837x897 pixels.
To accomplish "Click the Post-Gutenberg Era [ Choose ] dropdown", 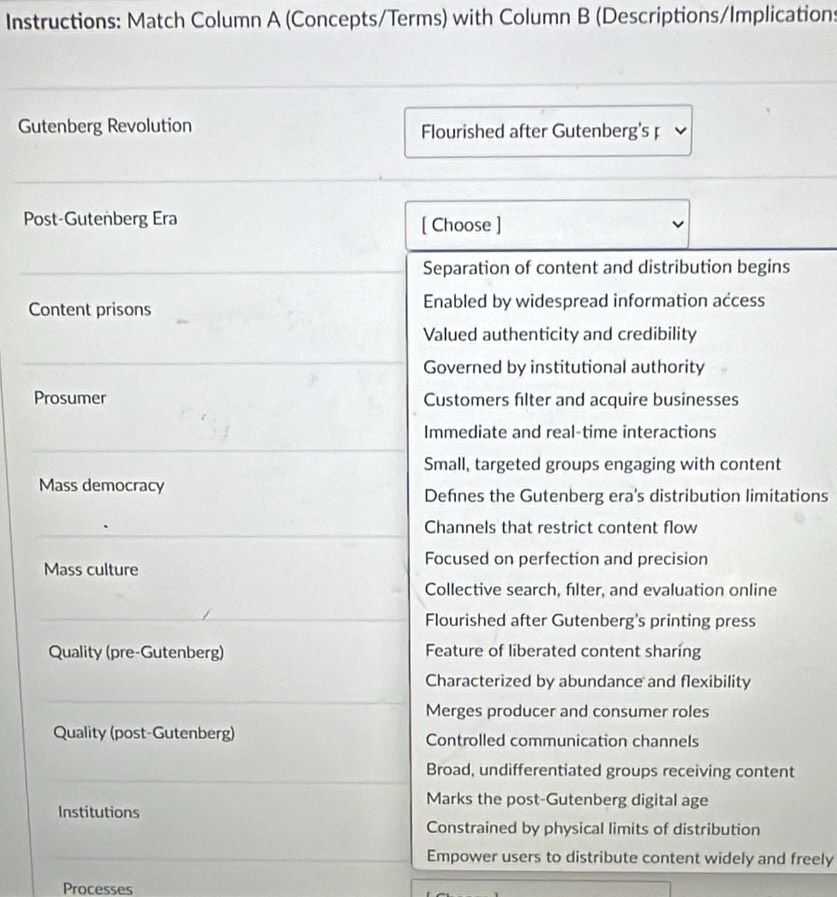I will (x=548, y=225).
